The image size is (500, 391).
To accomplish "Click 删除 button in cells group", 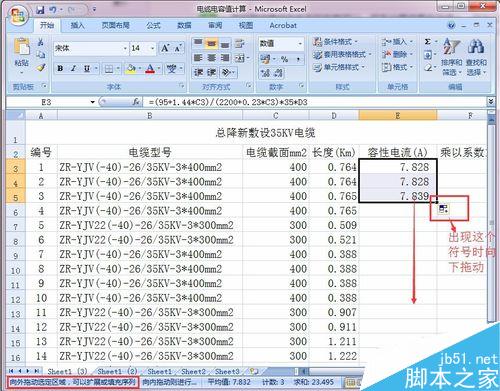I will (x=398, y=54).
